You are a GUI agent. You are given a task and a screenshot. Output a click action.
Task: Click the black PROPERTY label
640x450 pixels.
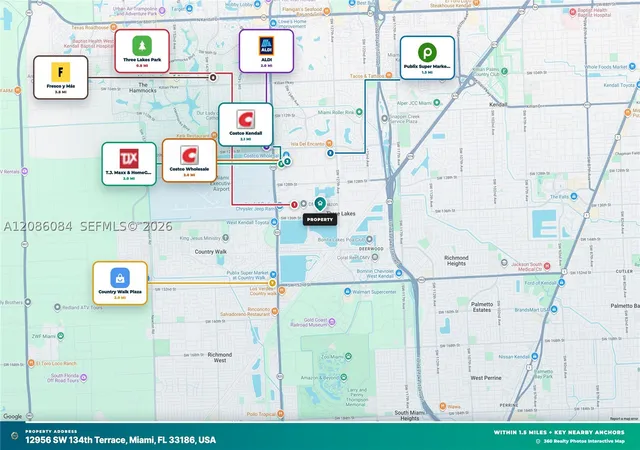320,220
